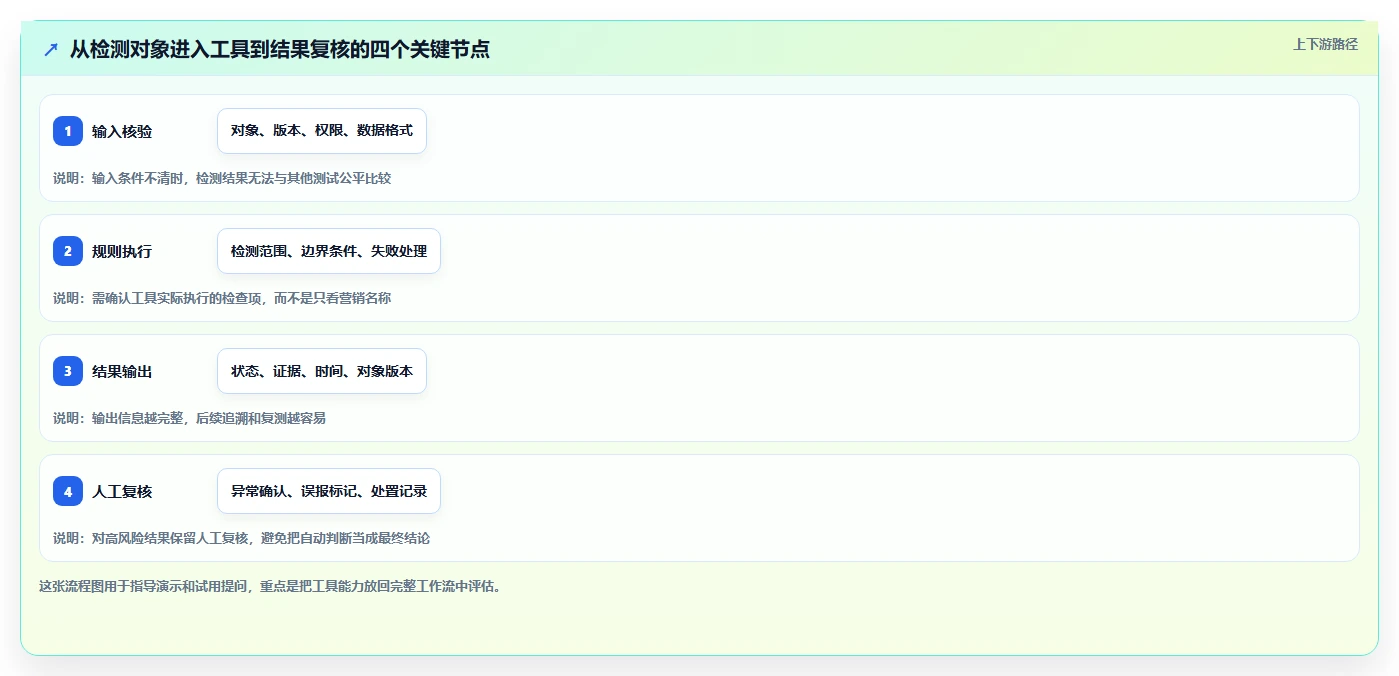Click the footer text 这张流程图用于指导演示和试用提问
The height and width of the screenshot is (676, 1399).
point(270,586)
